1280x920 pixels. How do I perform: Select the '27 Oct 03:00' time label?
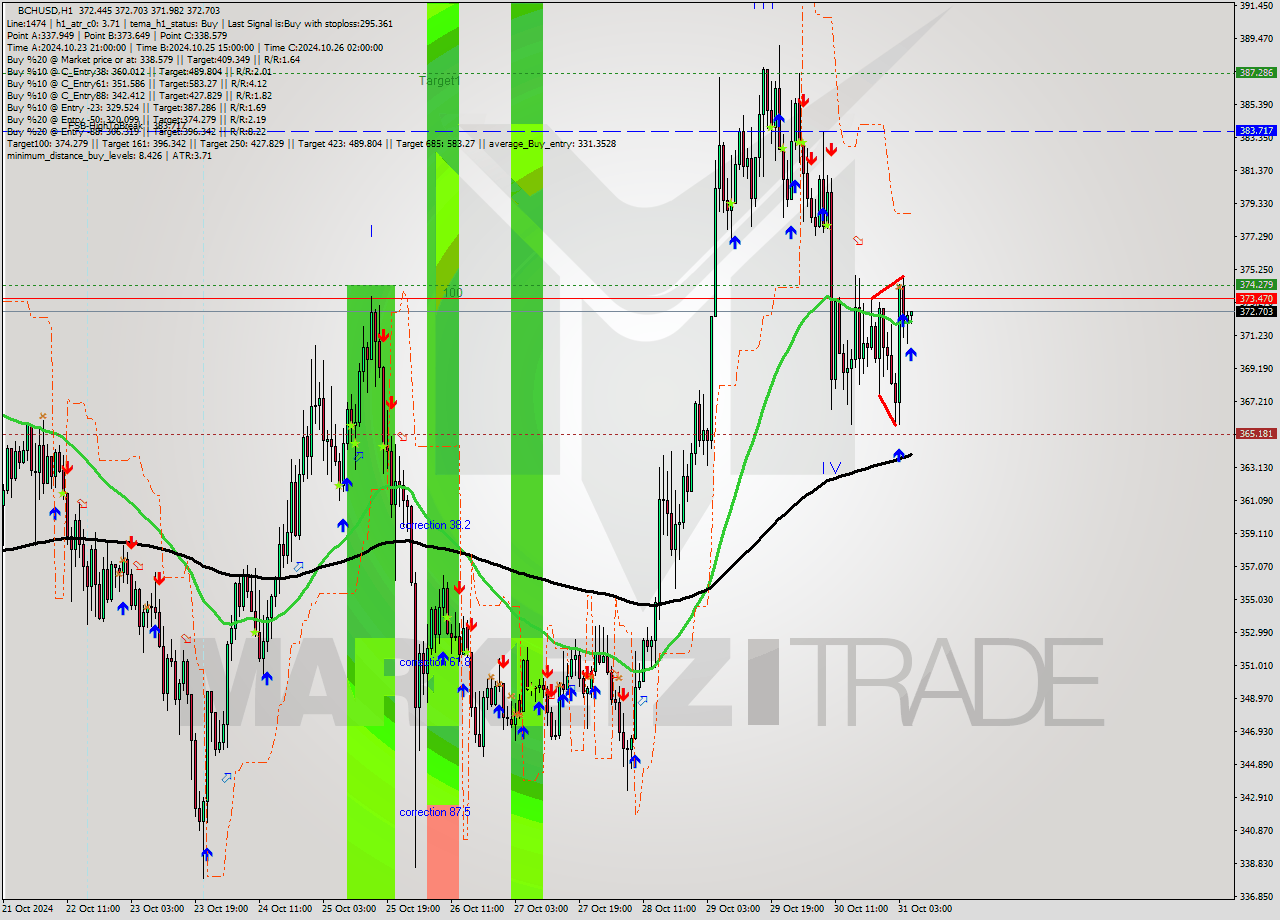tap(539, 909)
